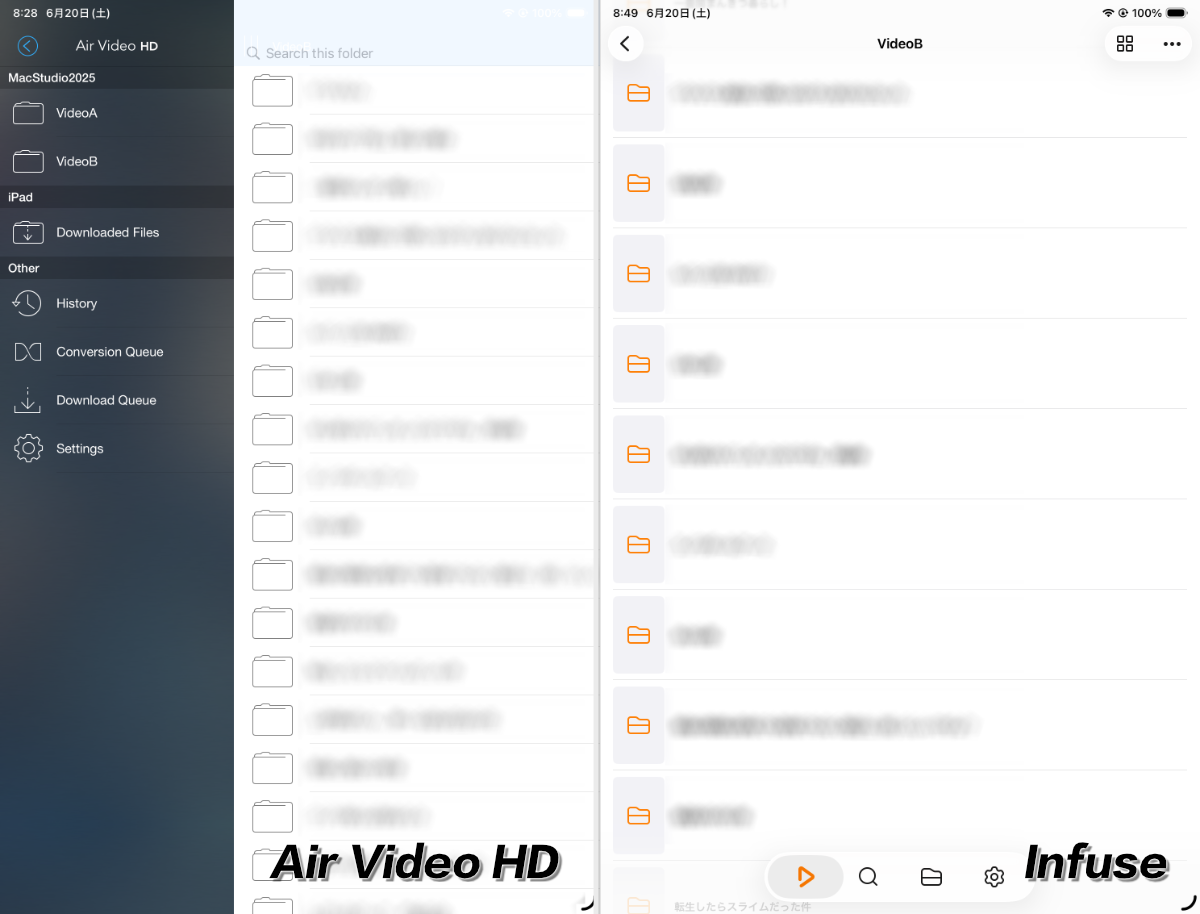The width and height of the screenshot is (1200, 914).
Task: Open History in Air Video HD
Action: tap(117, 303)
